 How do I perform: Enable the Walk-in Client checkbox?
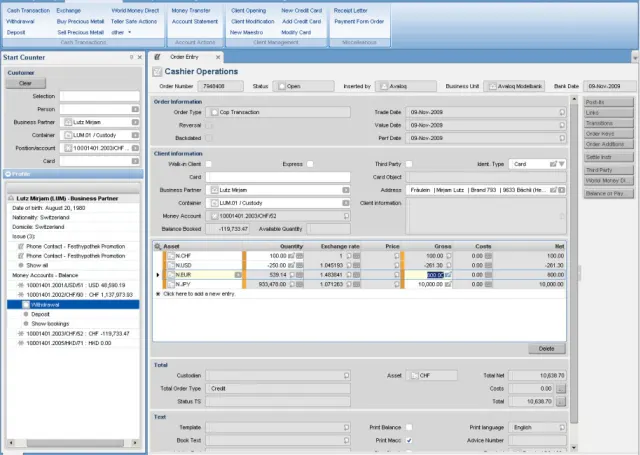click(210, 163)
